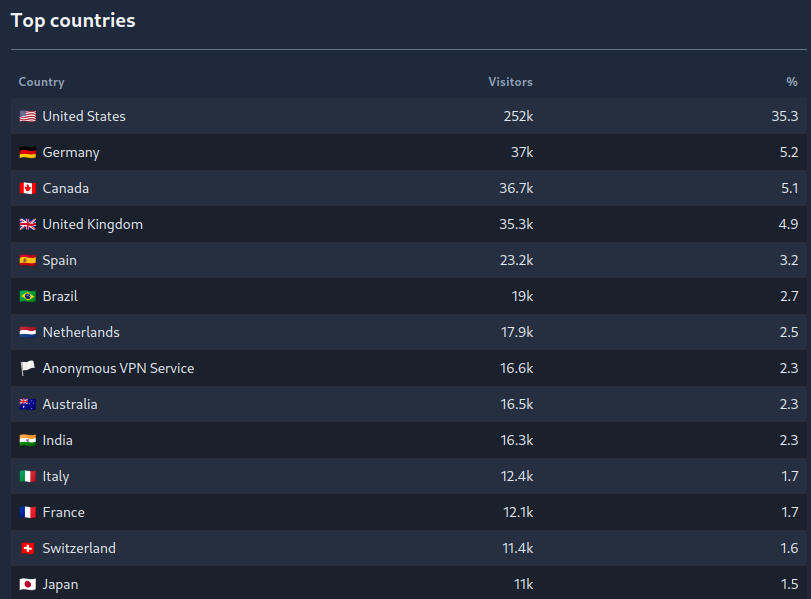
Task: Click the United Kingdom flag icon
Action: pyautogui.click(x=27, y=224)
